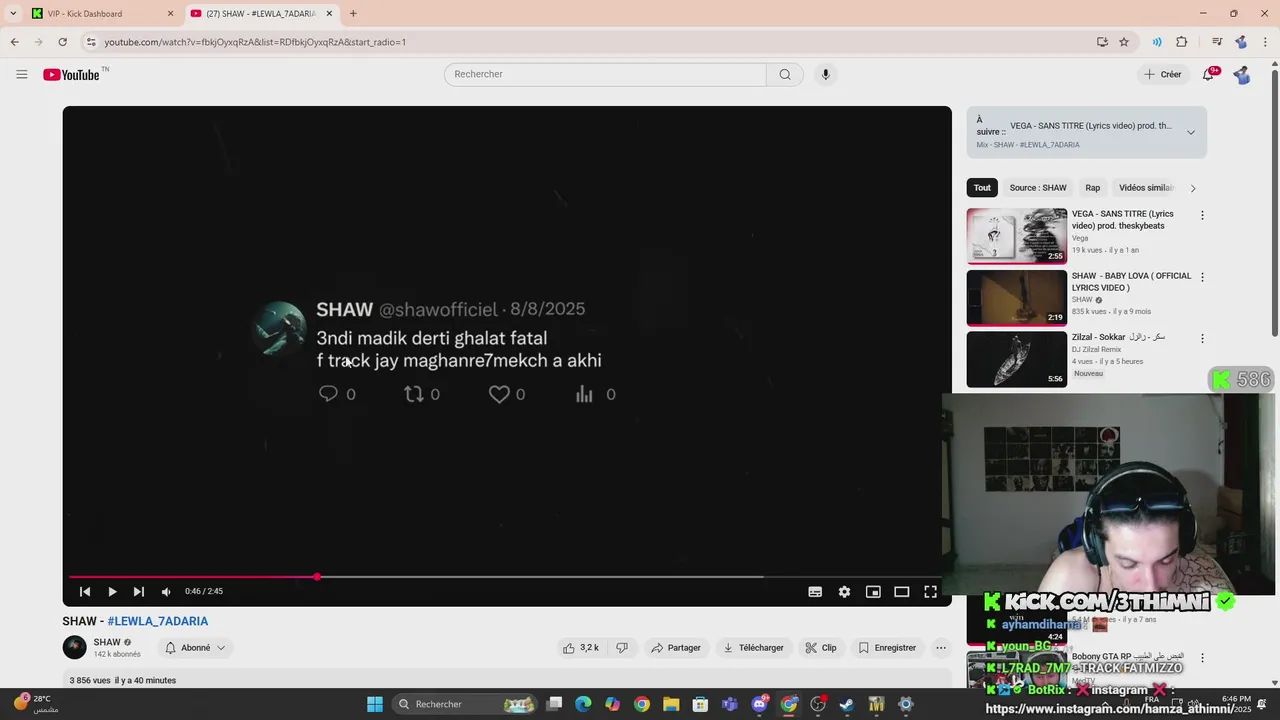Open the YouTube account avatar menu
1280x720 pixels.
1241,74
